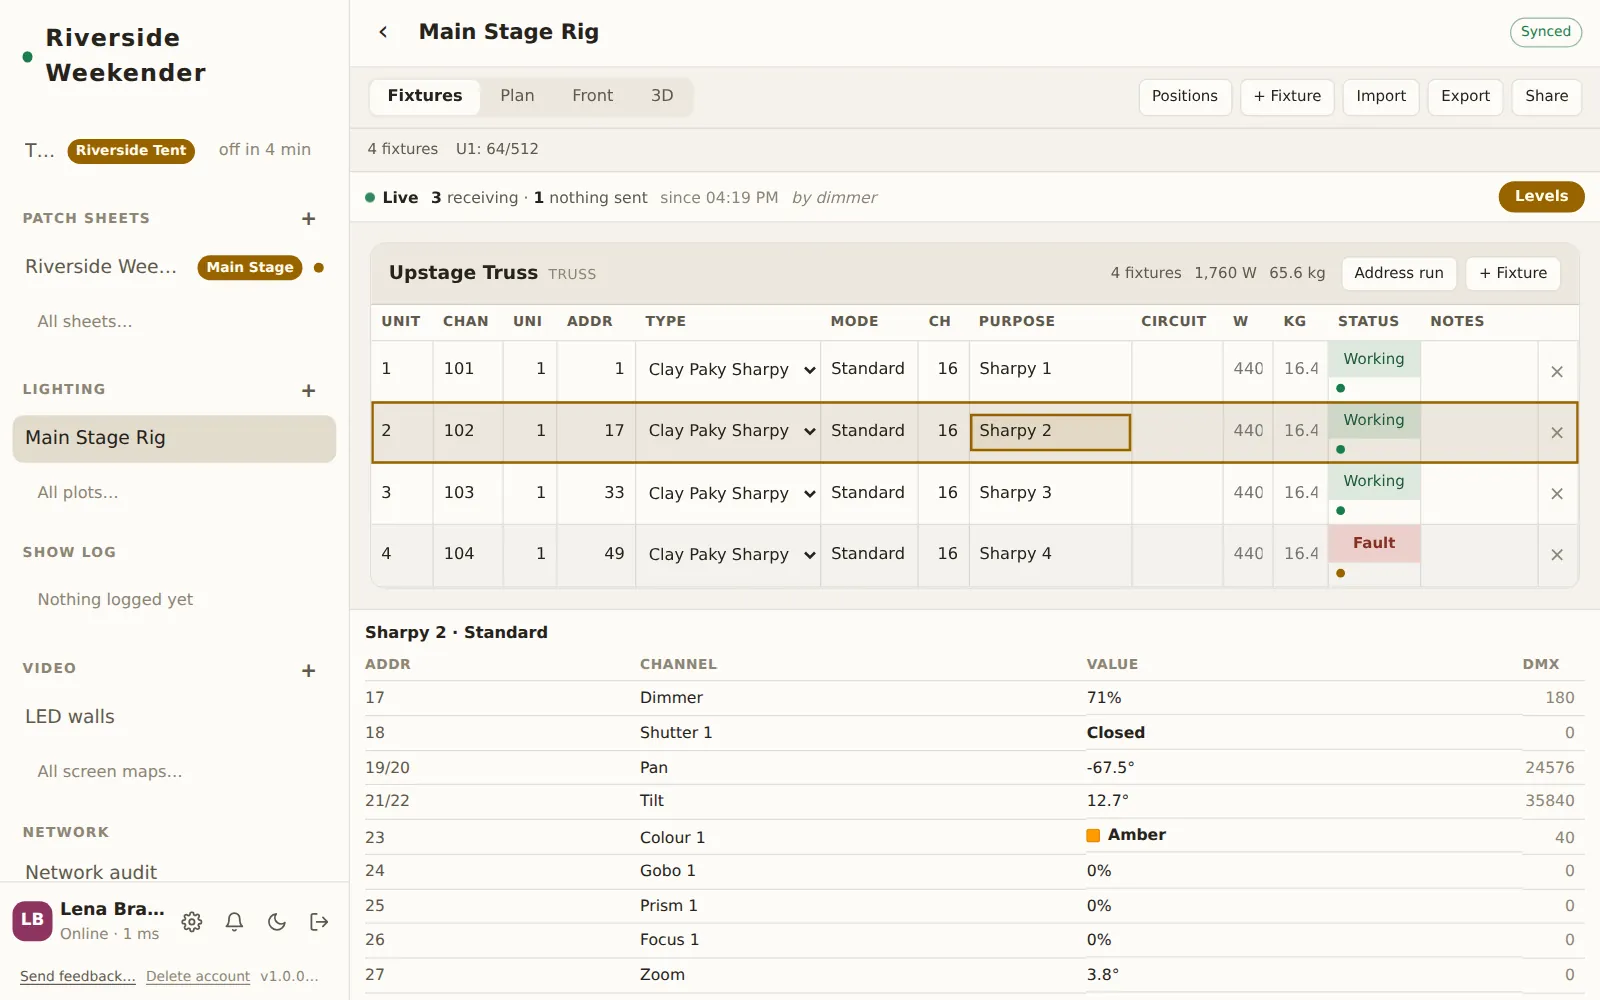The image size is (1600, 1000).
Task: Open type dropdown for unit 2
Action: (728, 431)
